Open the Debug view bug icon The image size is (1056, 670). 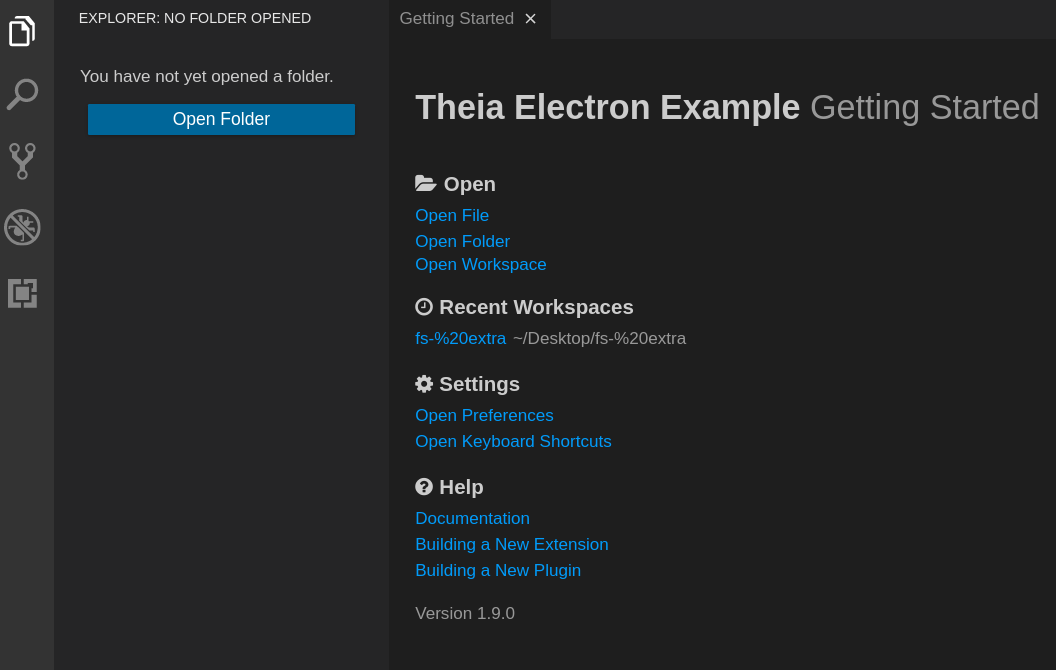point(22,227)
